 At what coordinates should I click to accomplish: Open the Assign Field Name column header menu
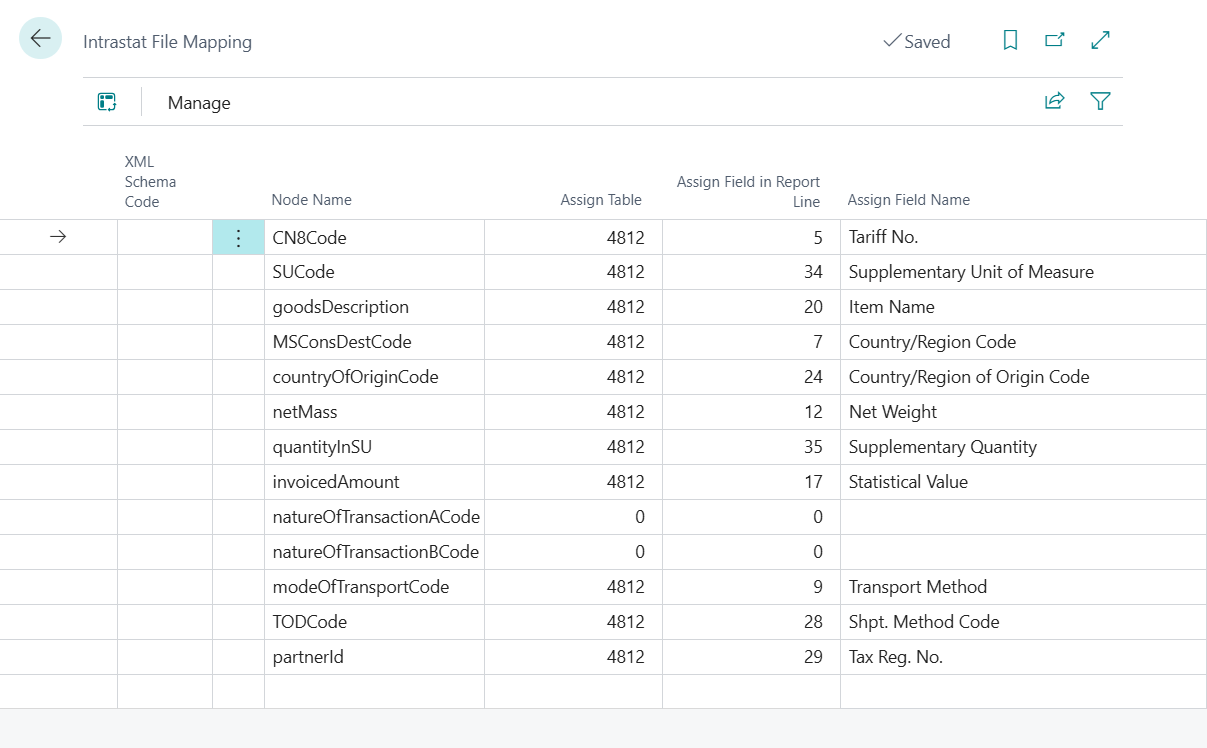[908, 200]
